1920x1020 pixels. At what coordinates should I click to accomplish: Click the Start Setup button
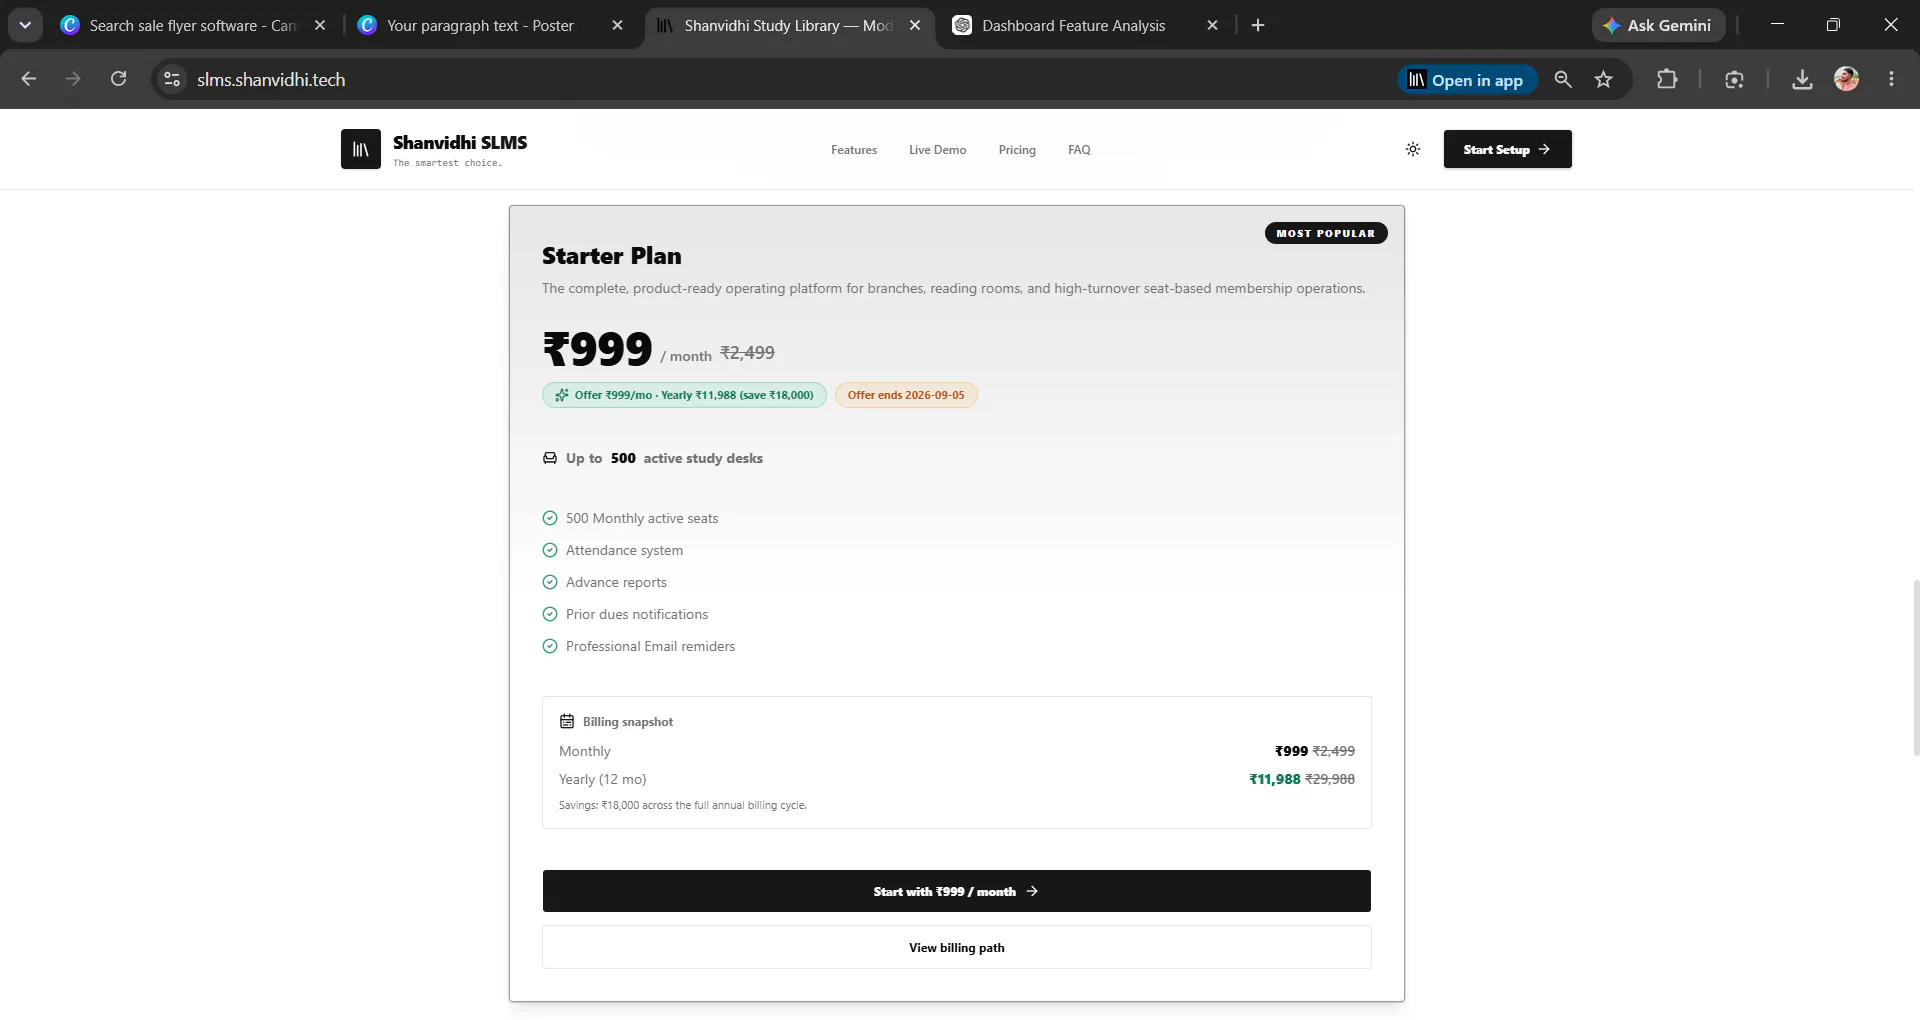point(1507,149)
